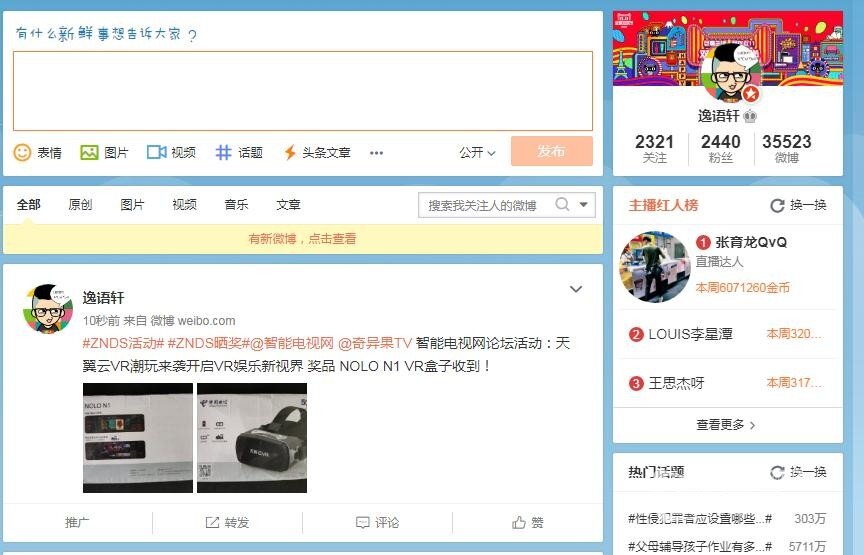This screenshot has height=555, width=864.
Task: Open the #父母辅导孩子作业有多...# topic
Action: pyautogui.click(x=700, y=546)
